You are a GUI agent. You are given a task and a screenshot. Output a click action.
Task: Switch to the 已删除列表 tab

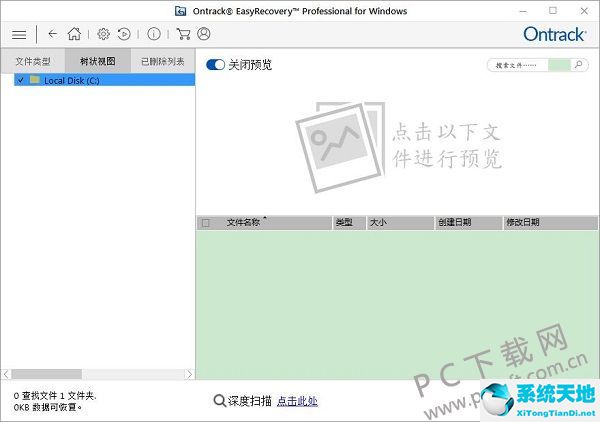pos(163,61)
